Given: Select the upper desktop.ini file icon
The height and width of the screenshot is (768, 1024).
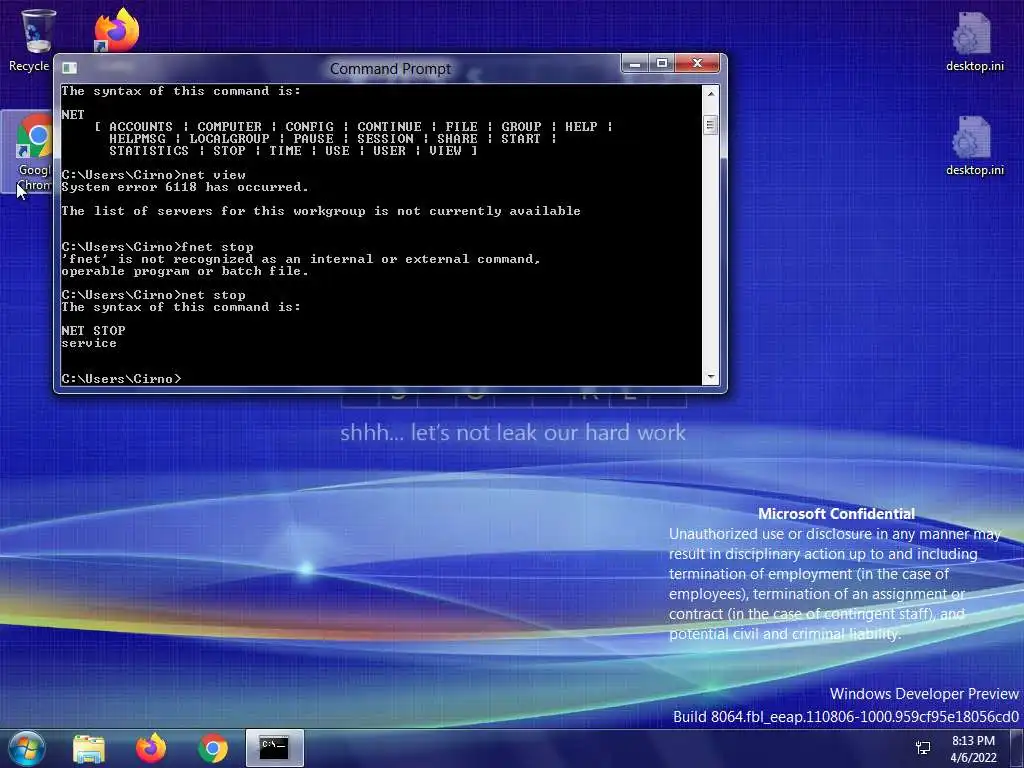Looking at the screenshot, I should [974, 42].
